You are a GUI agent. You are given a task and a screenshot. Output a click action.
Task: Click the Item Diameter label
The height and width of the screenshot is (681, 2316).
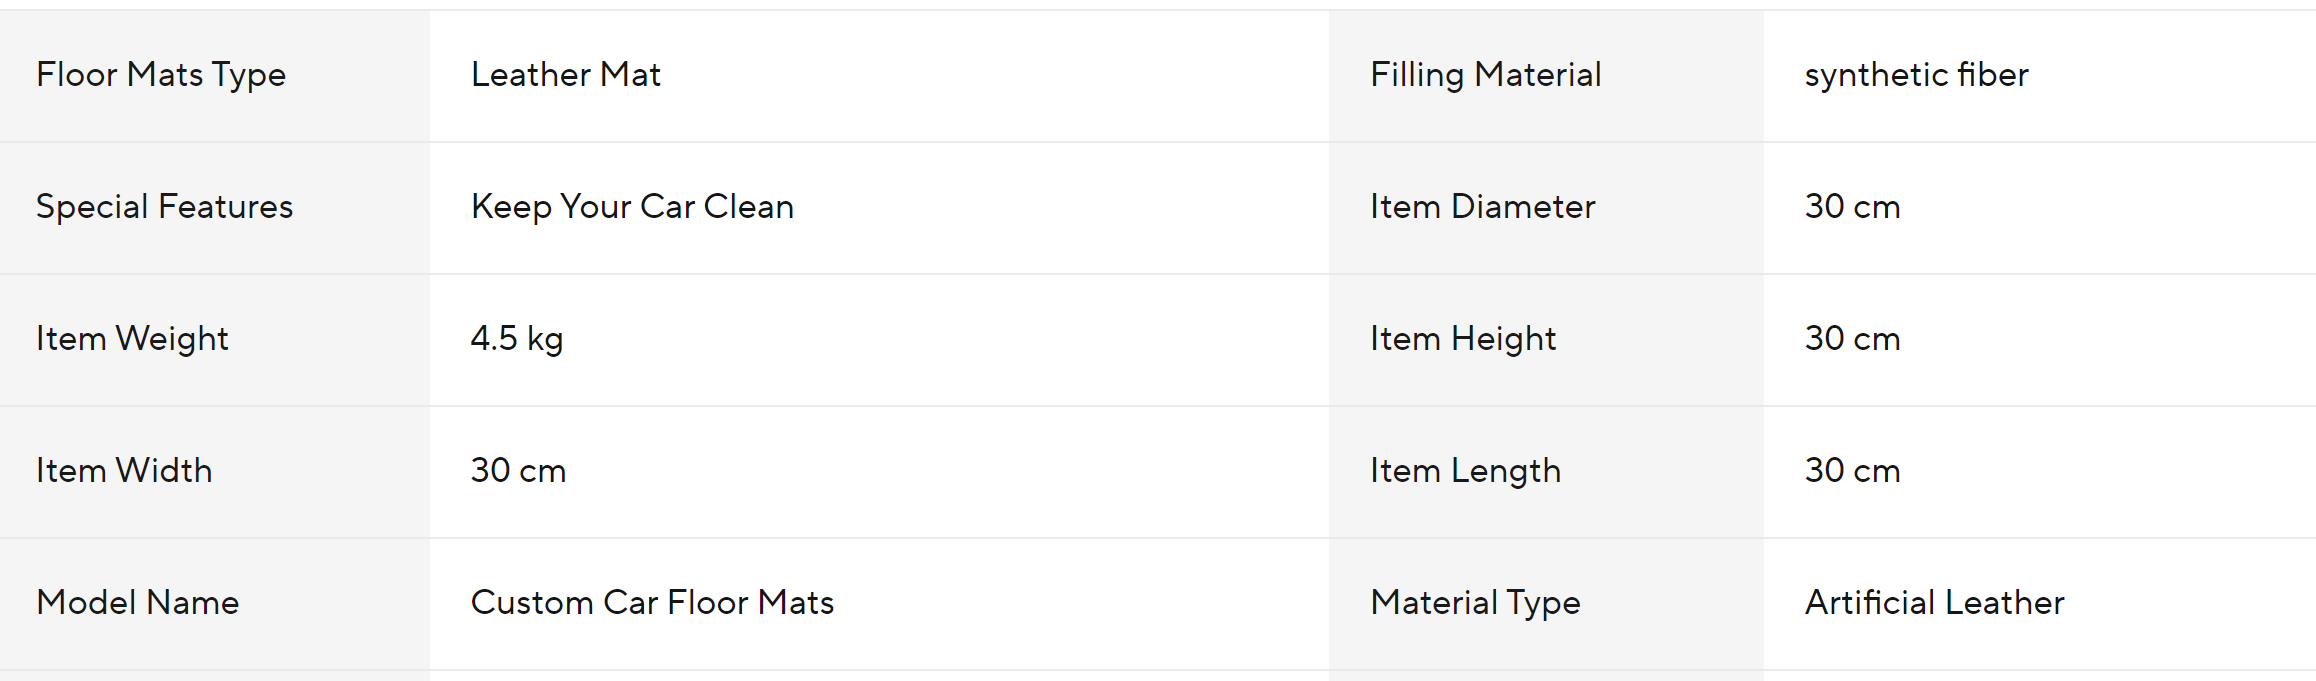1483,207
